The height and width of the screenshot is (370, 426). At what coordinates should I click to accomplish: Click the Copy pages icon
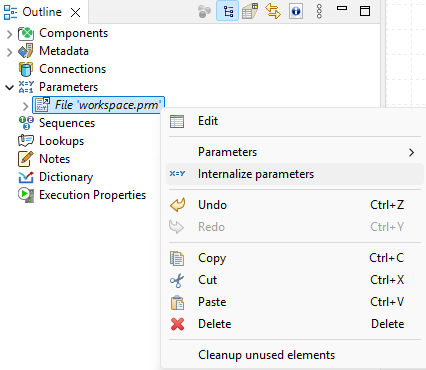point(177,258)
